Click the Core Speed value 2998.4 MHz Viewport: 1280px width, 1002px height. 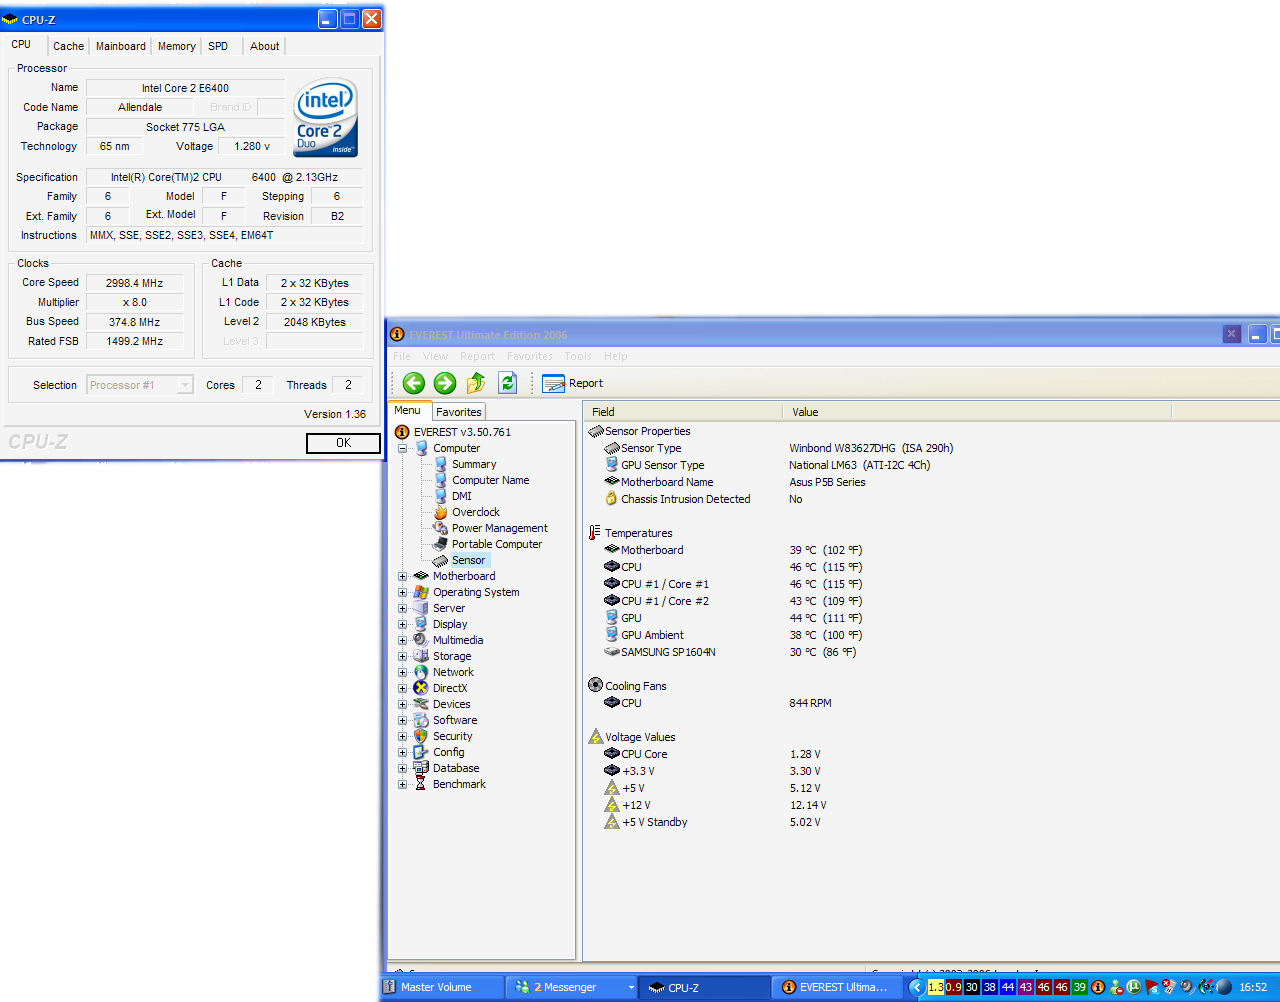pyautogui.click(x=135, y=283)
